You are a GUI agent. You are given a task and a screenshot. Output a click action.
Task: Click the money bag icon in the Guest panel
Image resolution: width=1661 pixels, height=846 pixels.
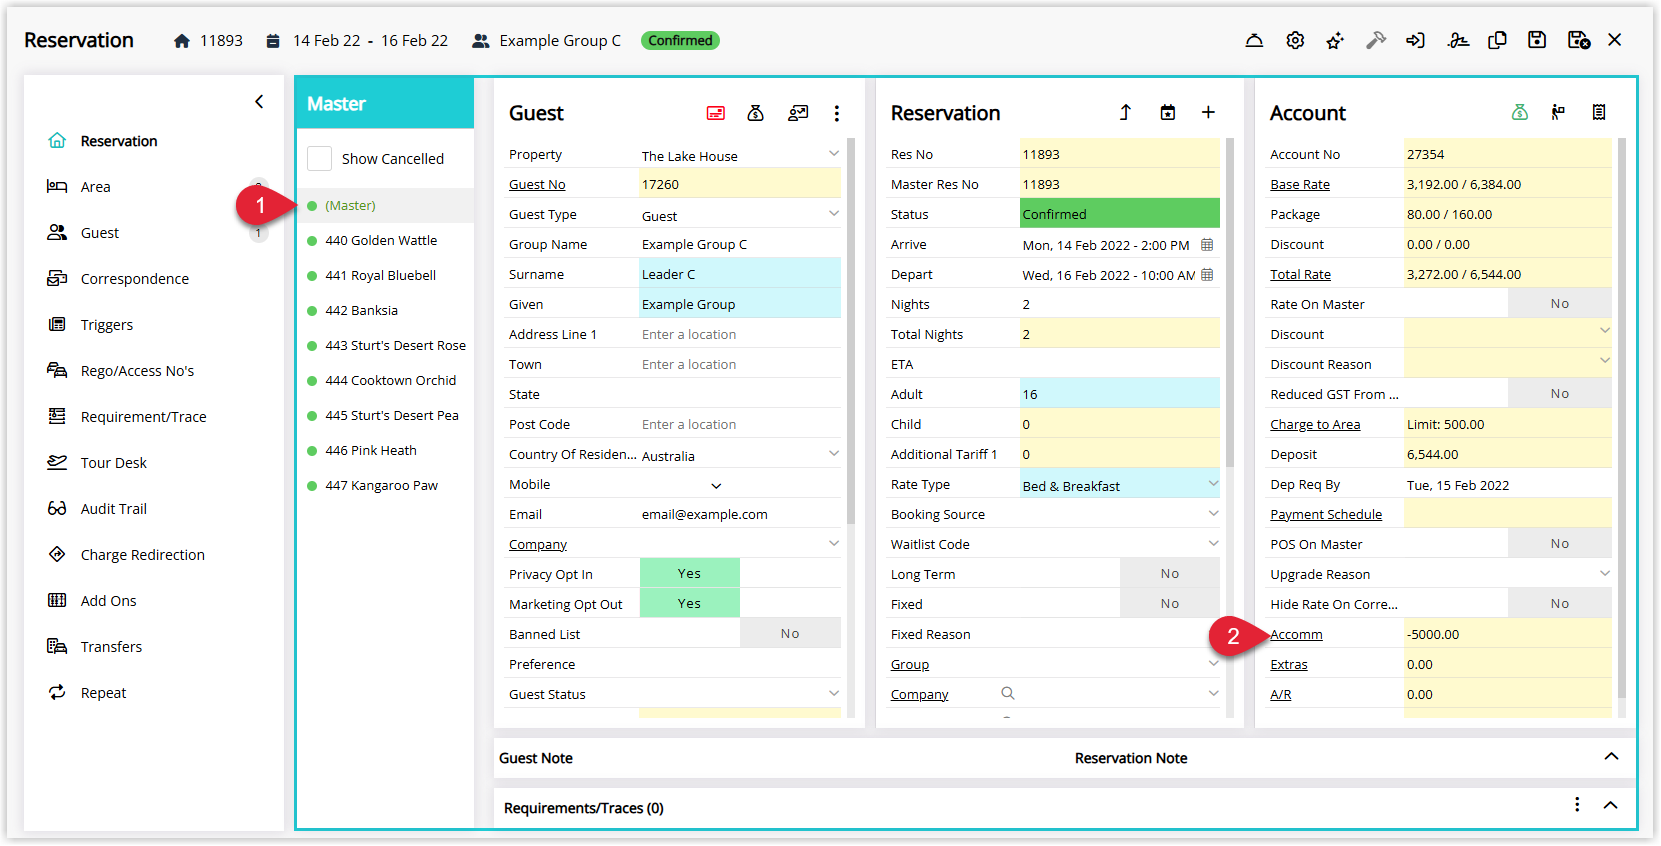(756, 113)
